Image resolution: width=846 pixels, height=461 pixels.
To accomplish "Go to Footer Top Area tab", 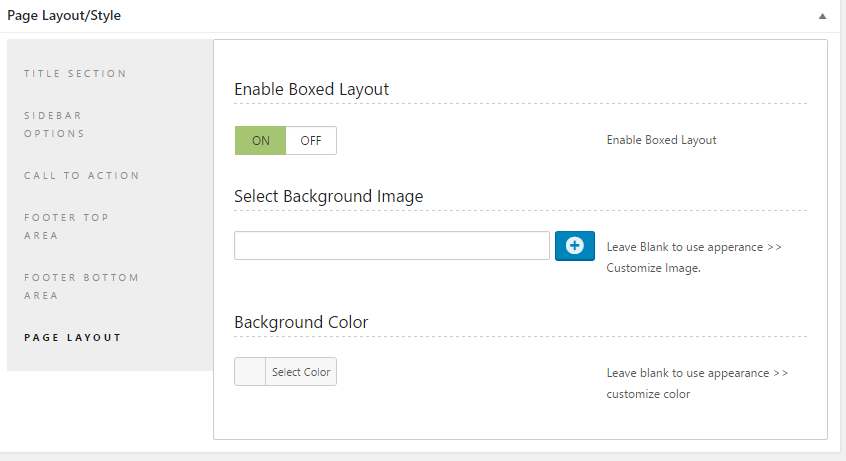I will 66,226.
